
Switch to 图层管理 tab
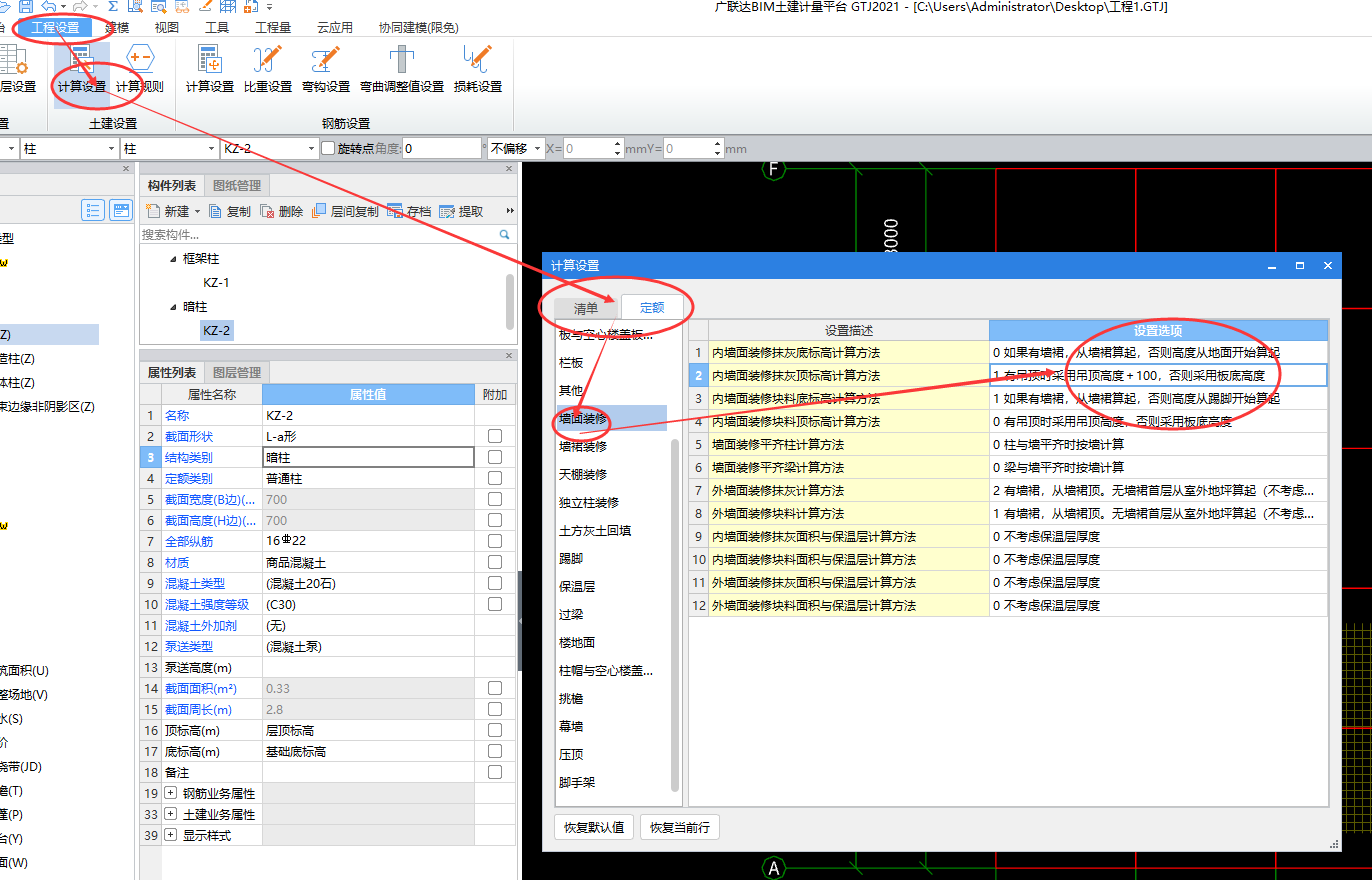[237, 372]
